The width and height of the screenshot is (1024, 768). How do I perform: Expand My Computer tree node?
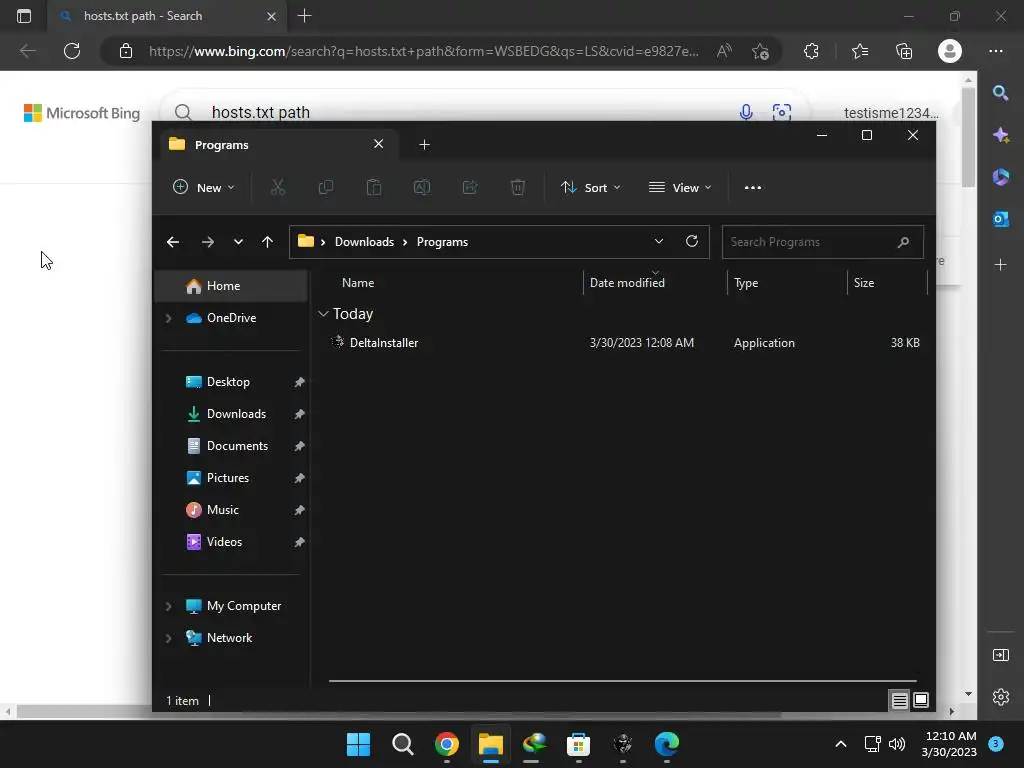click(168, 606)
